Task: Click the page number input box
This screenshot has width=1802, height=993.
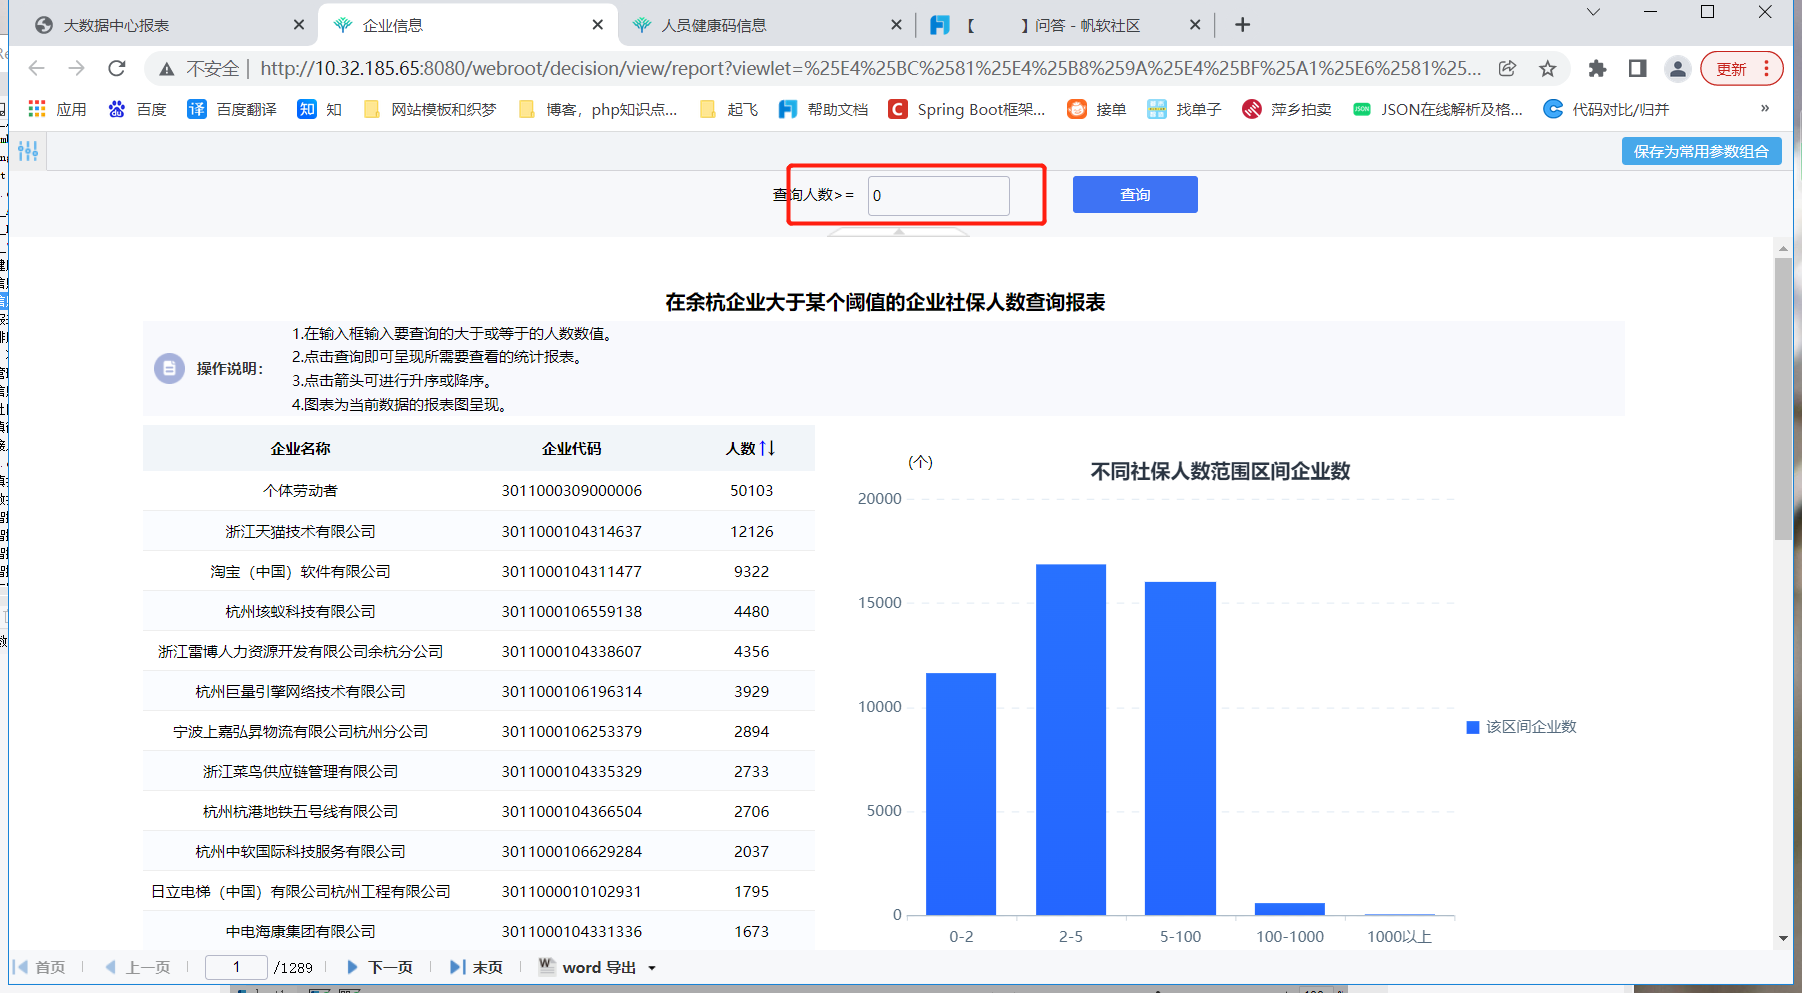Action: click(x=236, y=967)
